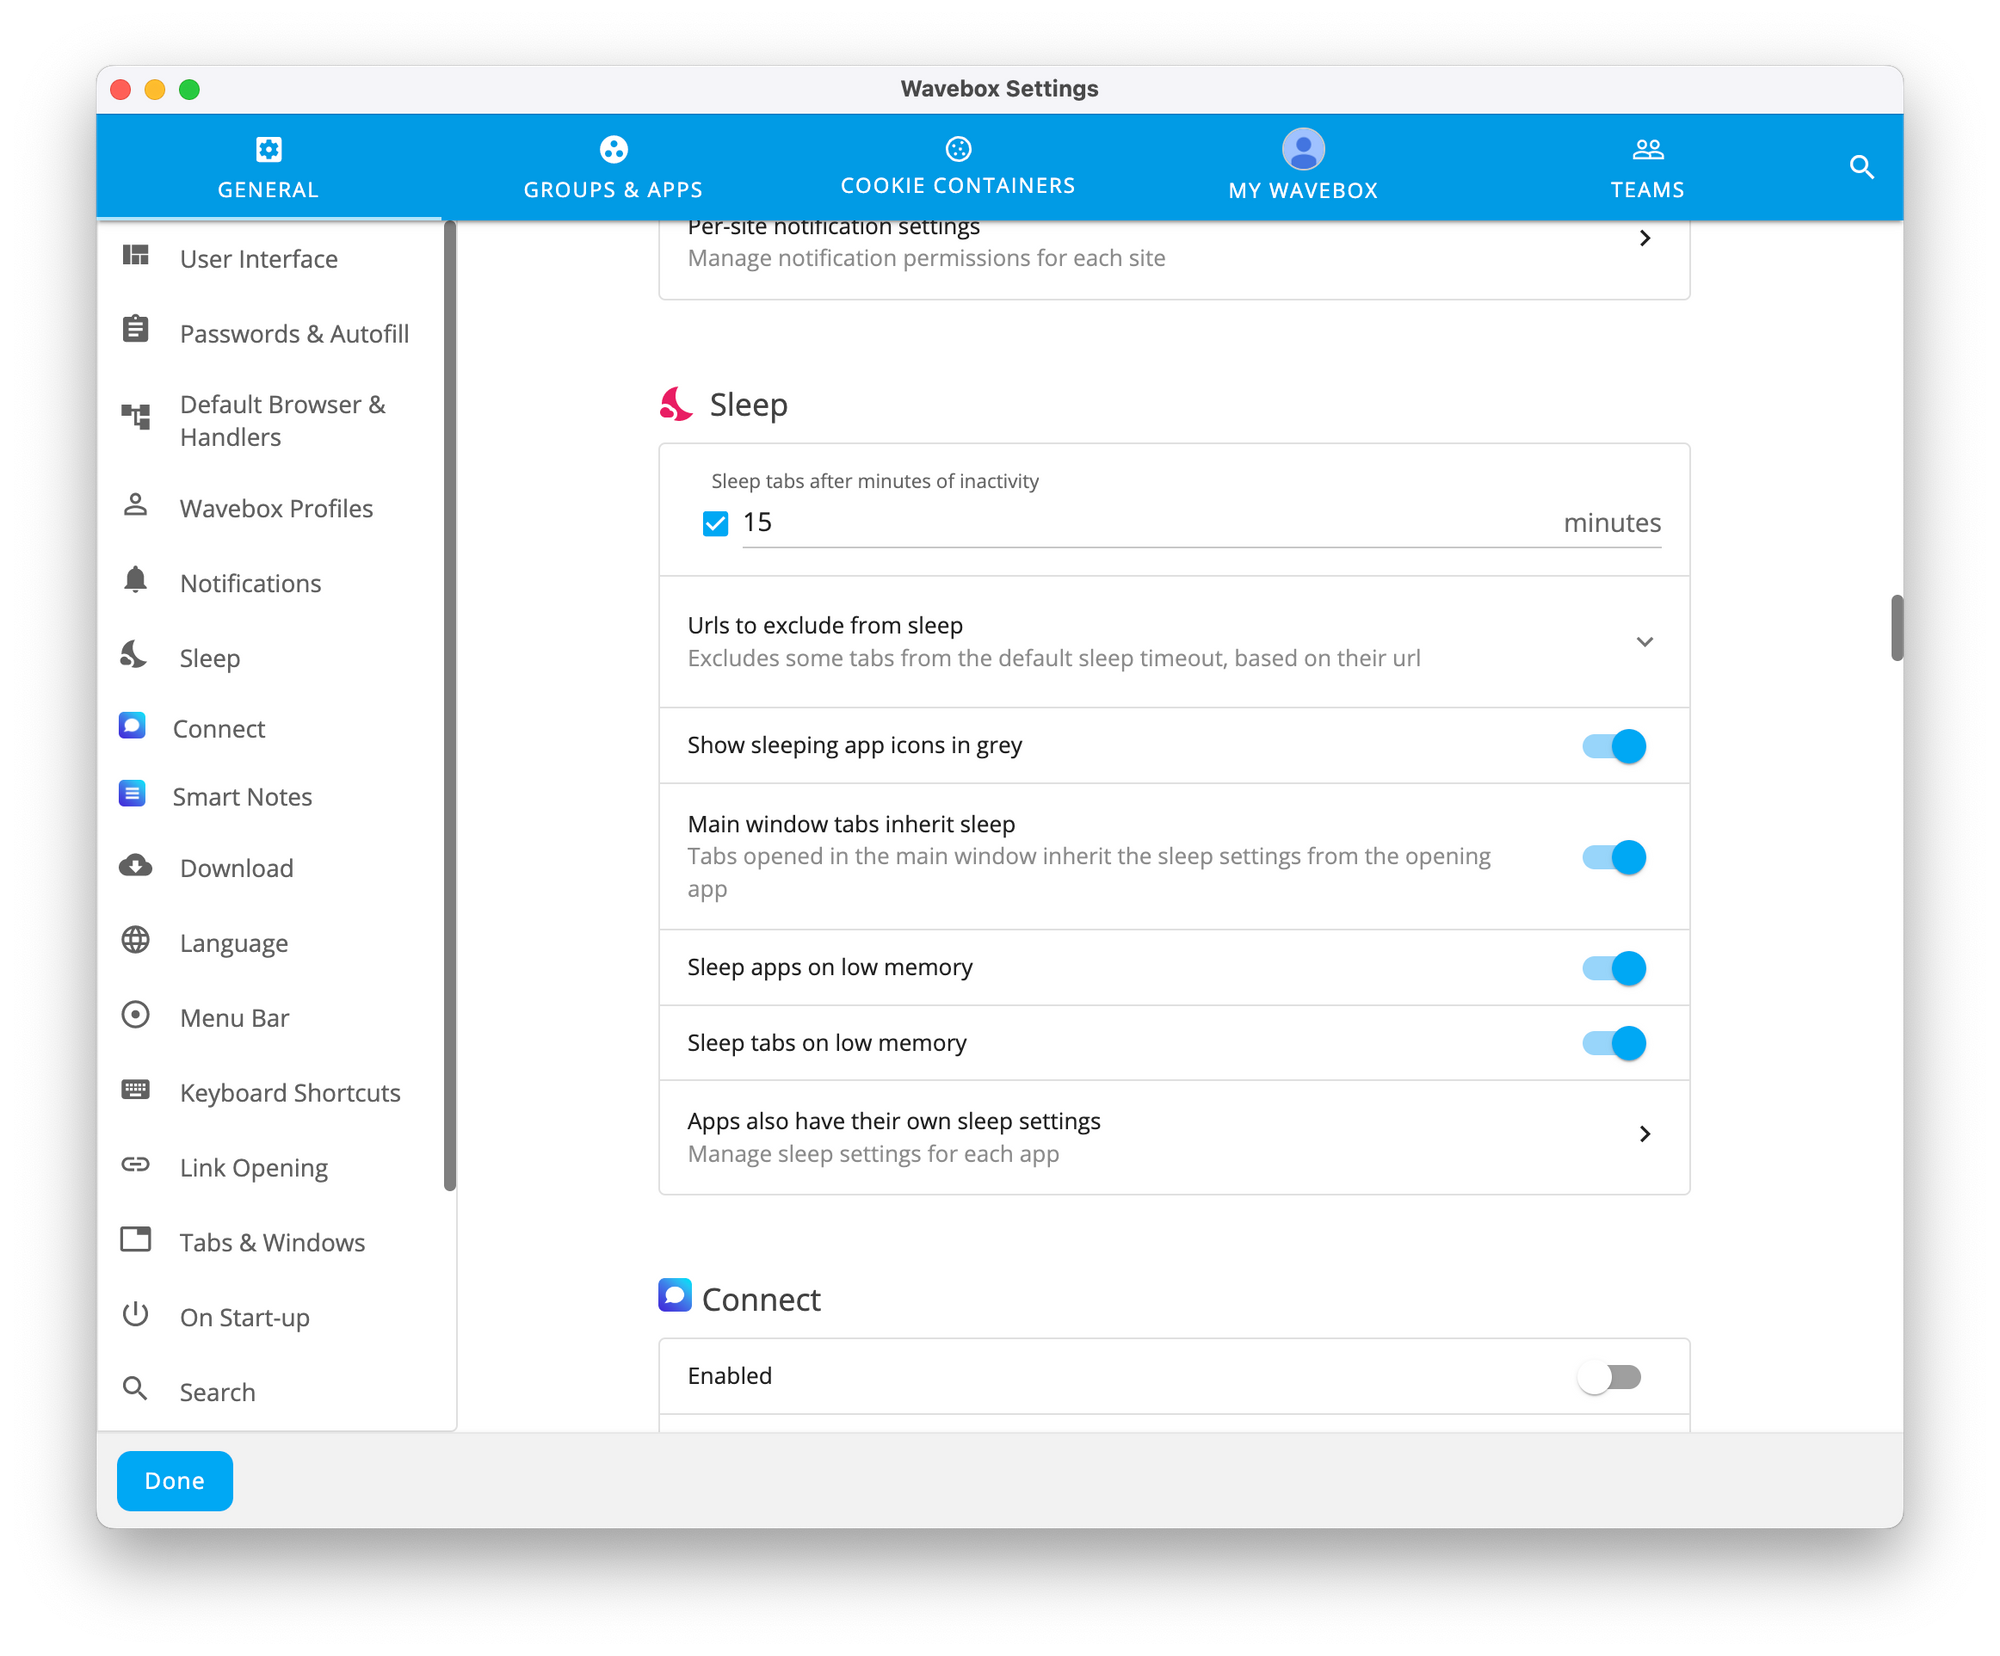Uncheck the sleep tabs after inactivity checkbox
2000x1656 pixels.
click(x=715, y=523)
